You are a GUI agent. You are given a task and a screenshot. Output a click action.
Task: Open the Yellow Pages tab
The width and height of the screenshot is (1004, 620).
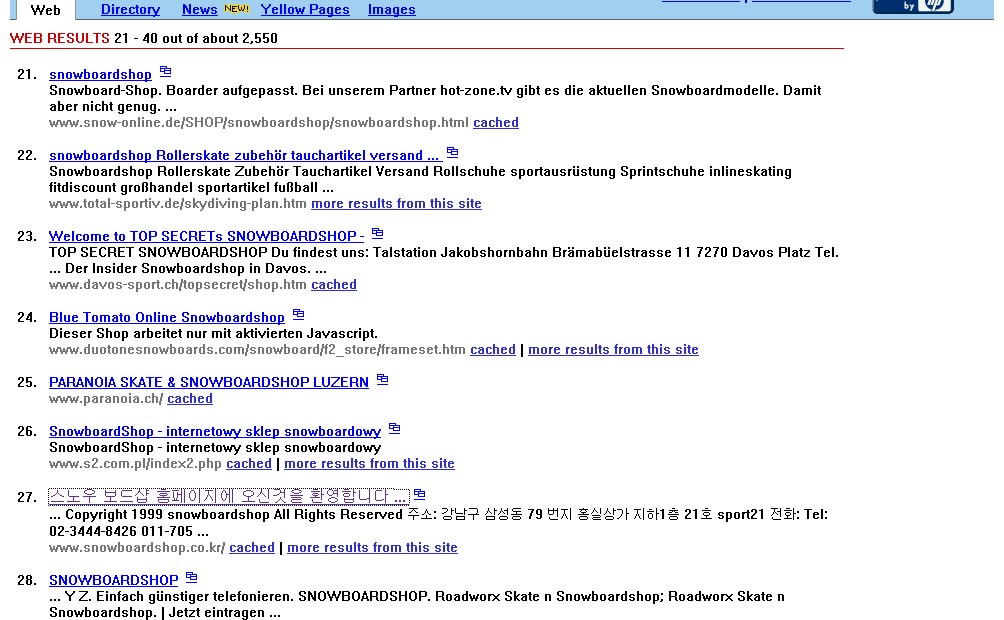click(x=305, y=10)
